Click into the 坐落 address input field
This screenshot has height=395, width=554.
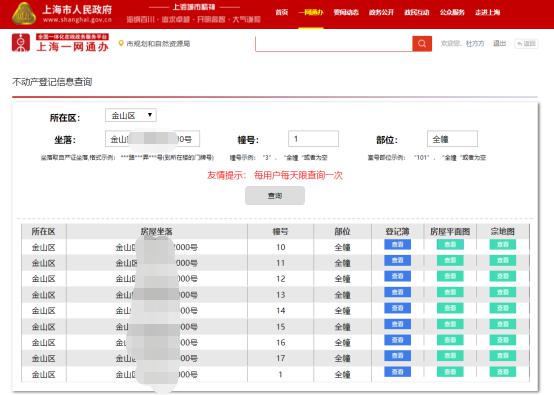tap(152, 139)
